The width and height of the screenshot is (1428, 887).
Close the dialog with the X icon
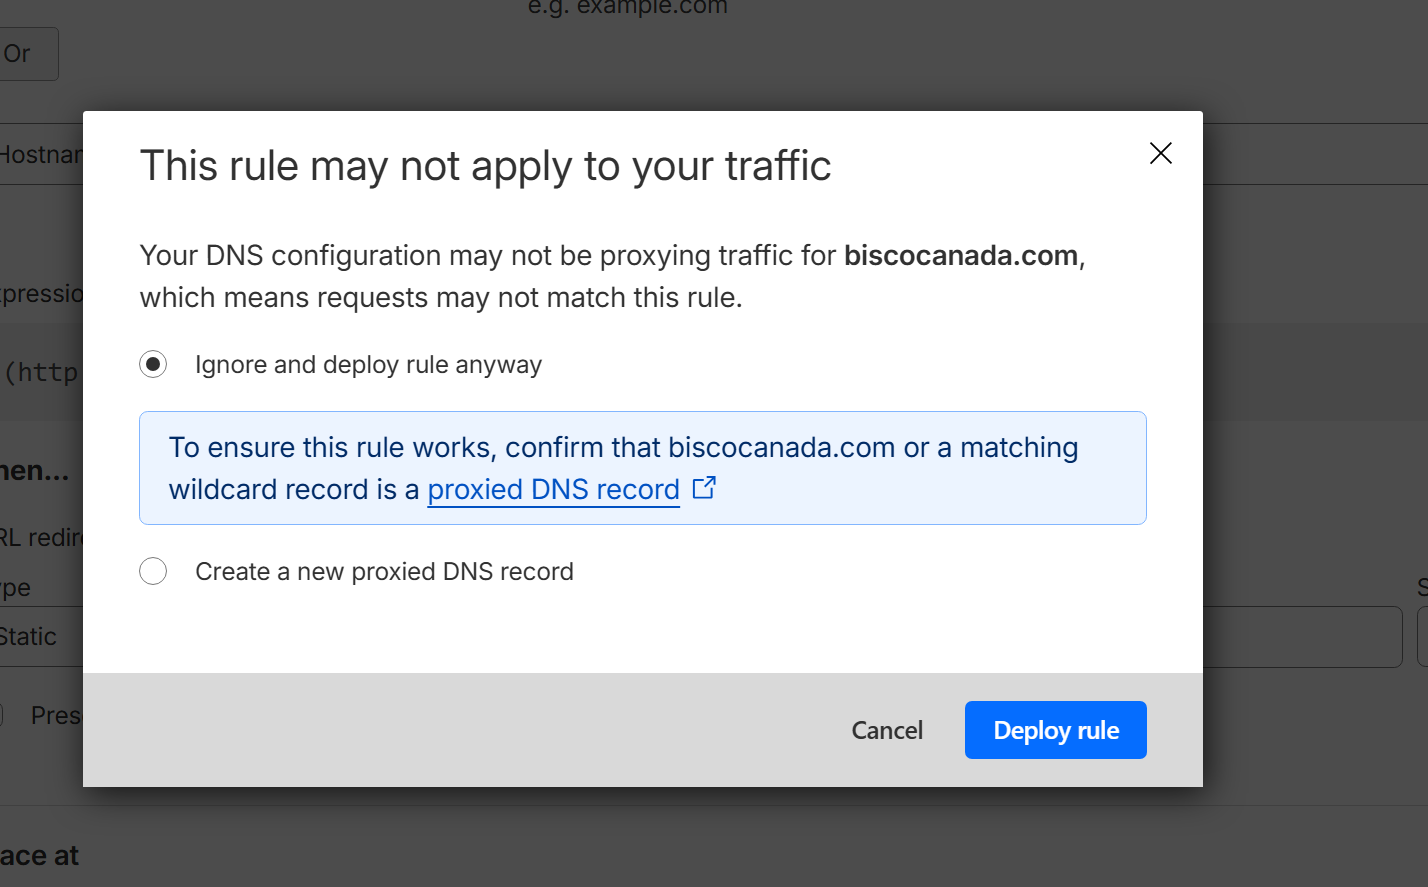tap(1160, 153)
